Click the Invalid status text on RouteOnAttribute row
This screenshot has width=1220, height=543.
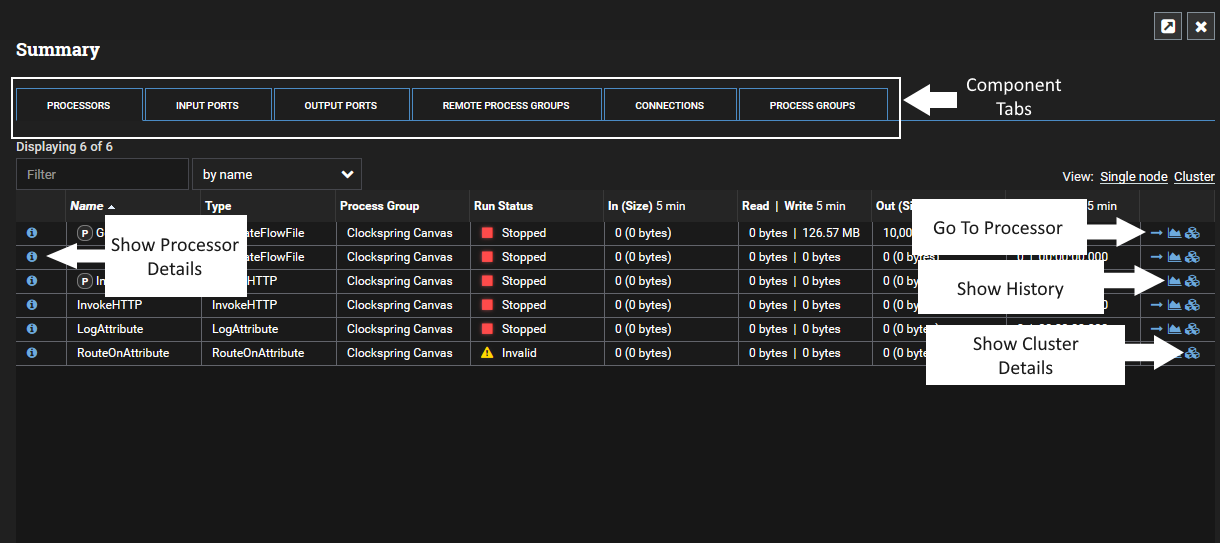pyautogui.click(x=519, y=353)
